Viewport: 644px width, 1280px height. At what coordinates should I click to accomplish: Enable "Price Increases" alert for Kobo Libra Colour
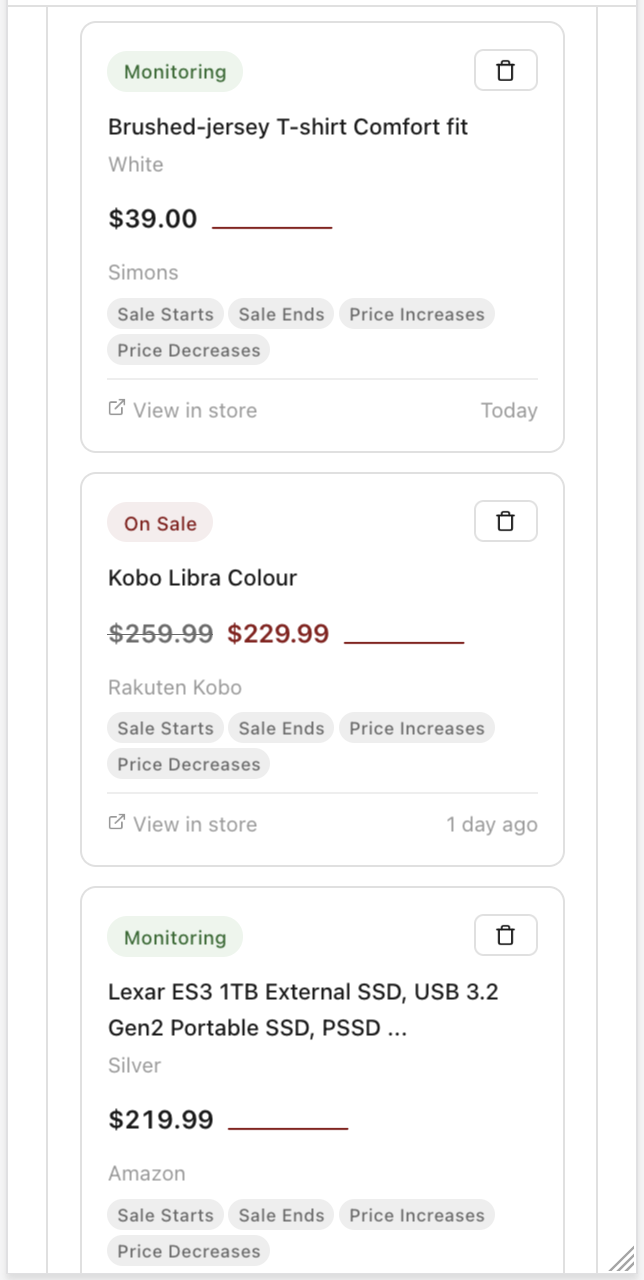point(416,727)
